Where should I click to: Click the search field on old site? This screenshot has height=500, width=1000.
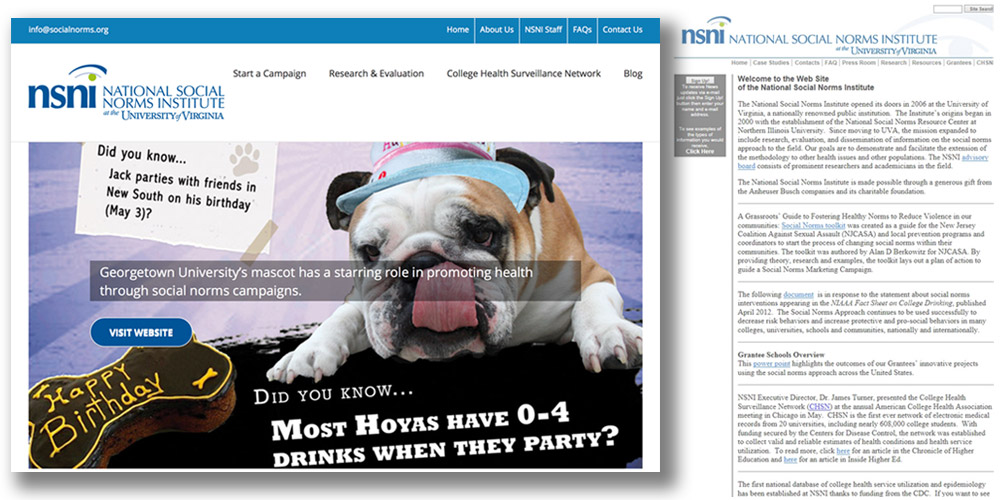(947, 10)
